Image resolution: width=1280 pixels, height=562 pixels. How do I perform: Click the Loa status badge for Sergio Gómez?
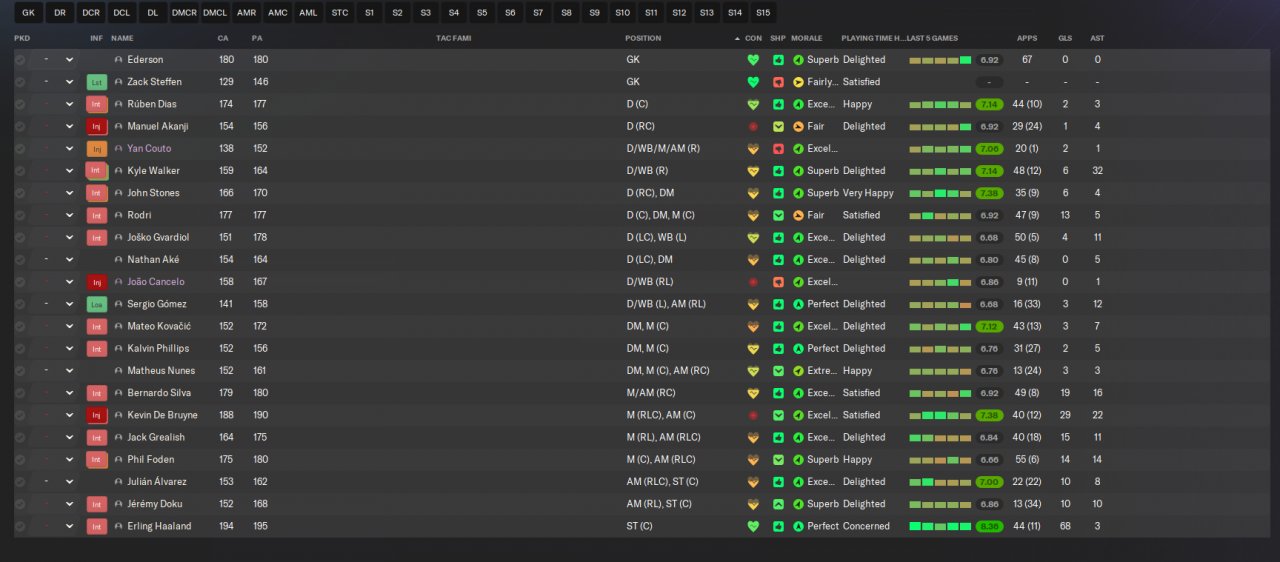(97, 304)
